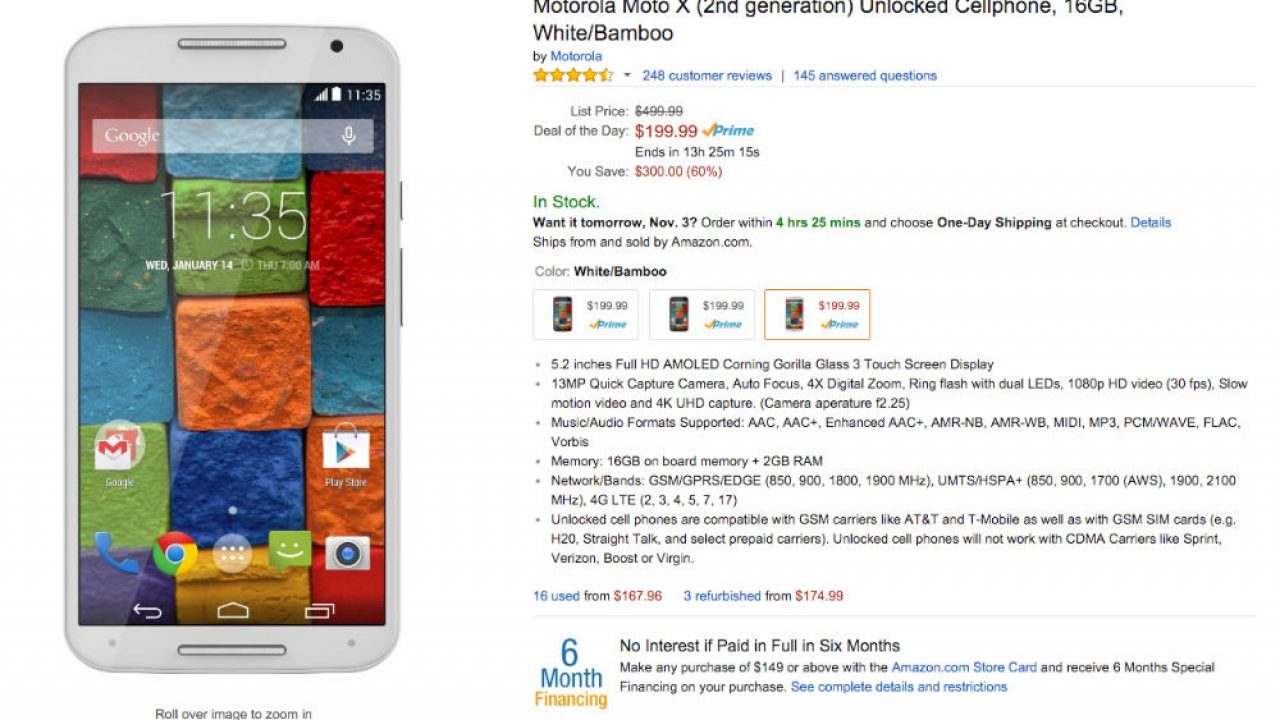View the 16 used offers link
Image resolution: width=1280 pixels, height=720 pixels.
(x=556, y=596)
